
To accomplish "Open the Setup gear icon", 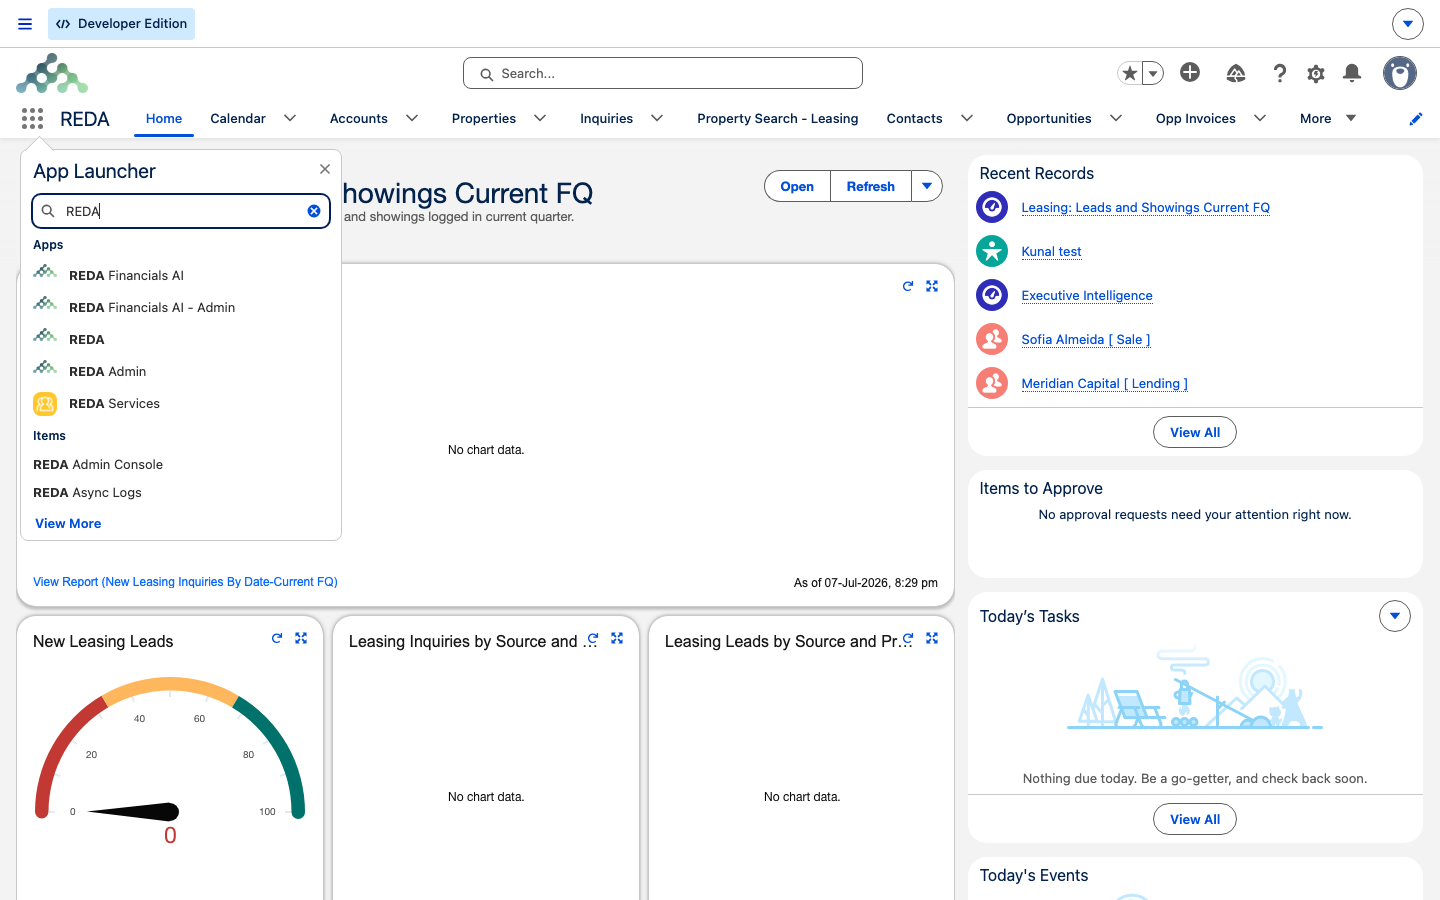I will point(1316,73).
